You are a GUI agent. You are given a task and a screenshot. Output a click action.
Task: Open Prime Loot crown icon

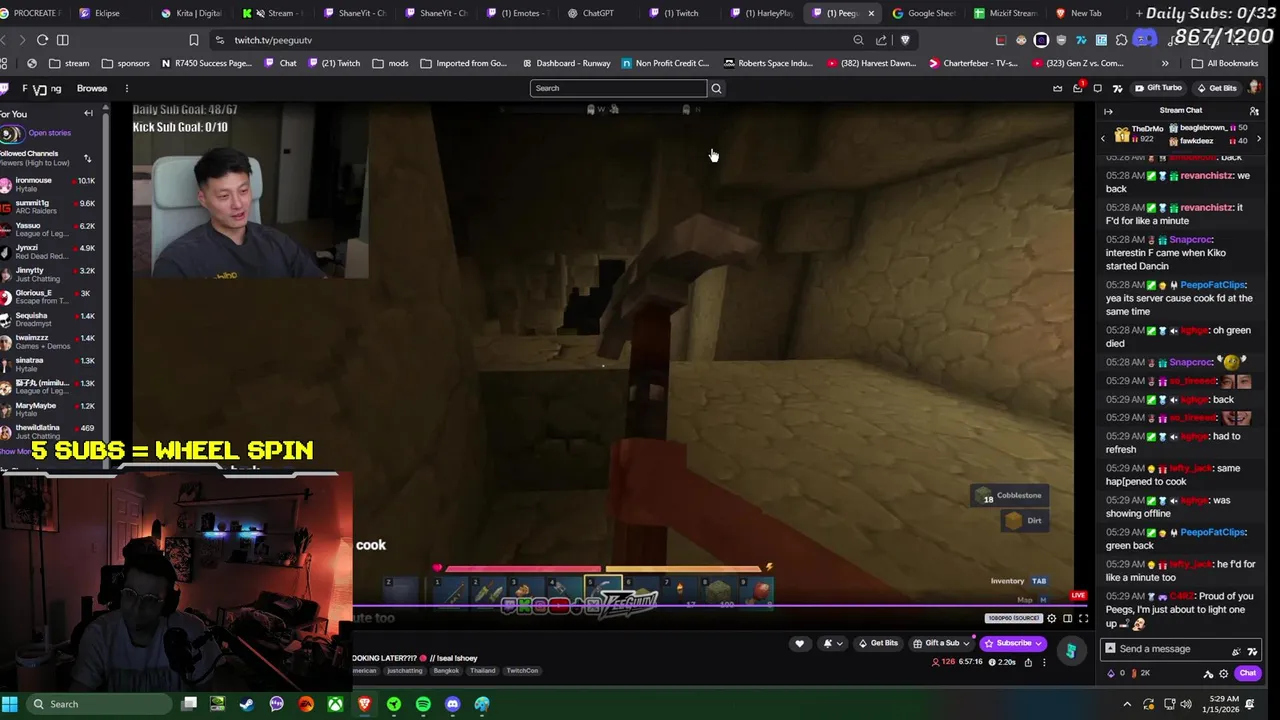[x=1058, y=88]
